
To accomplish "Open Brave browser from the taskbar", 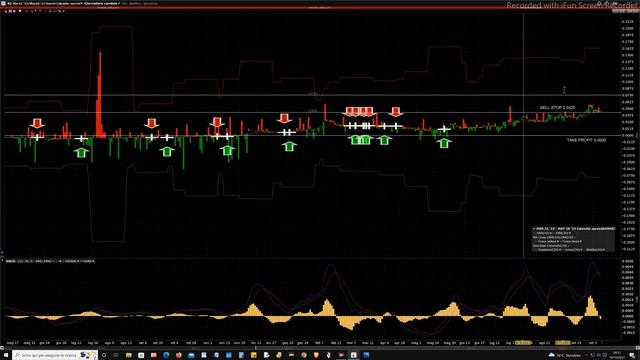I will point(316,355).
